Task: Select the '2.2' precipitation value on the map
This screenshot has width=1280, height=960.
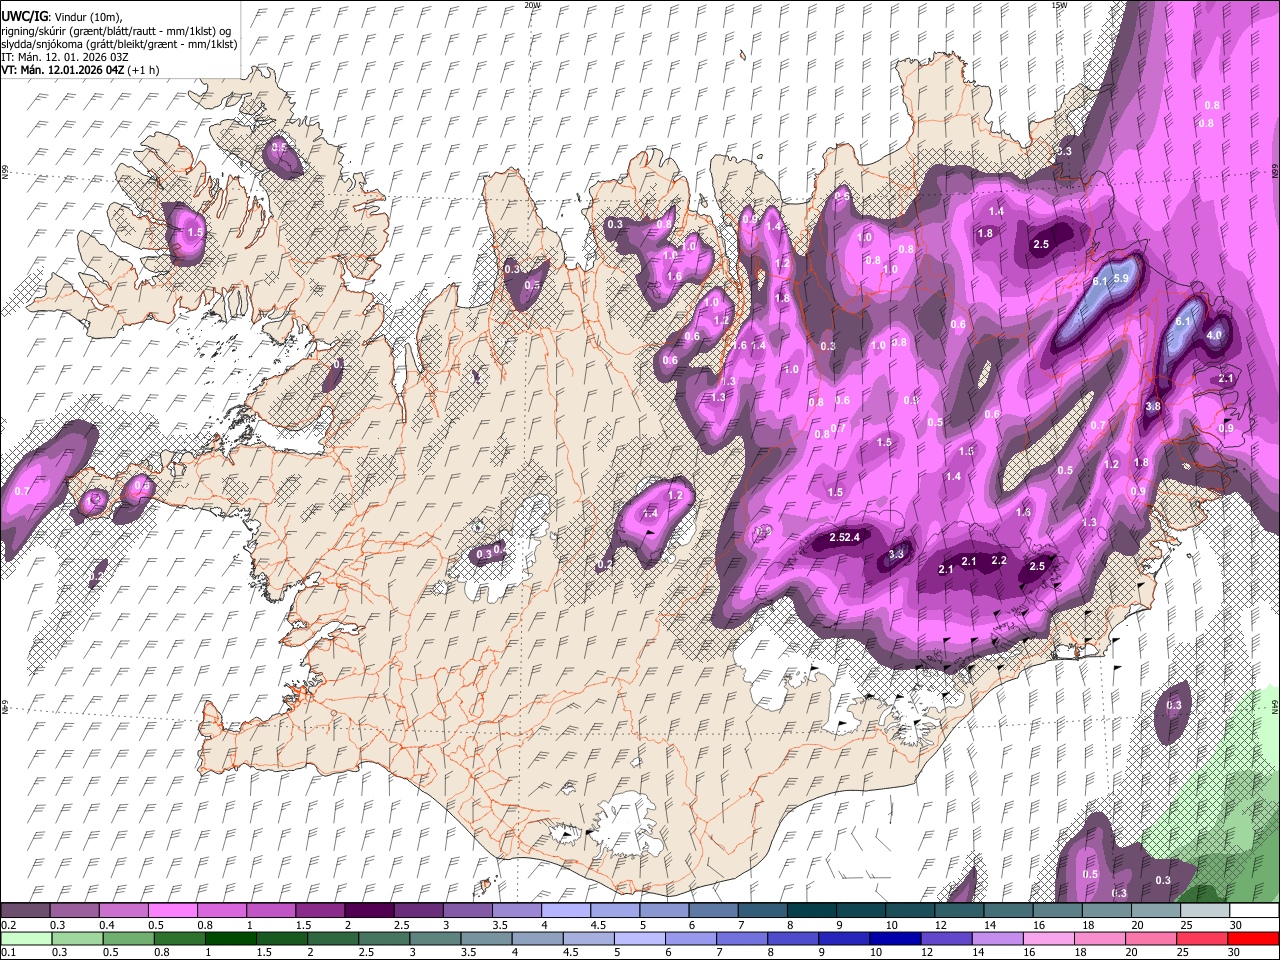Action: coord(998,561)
